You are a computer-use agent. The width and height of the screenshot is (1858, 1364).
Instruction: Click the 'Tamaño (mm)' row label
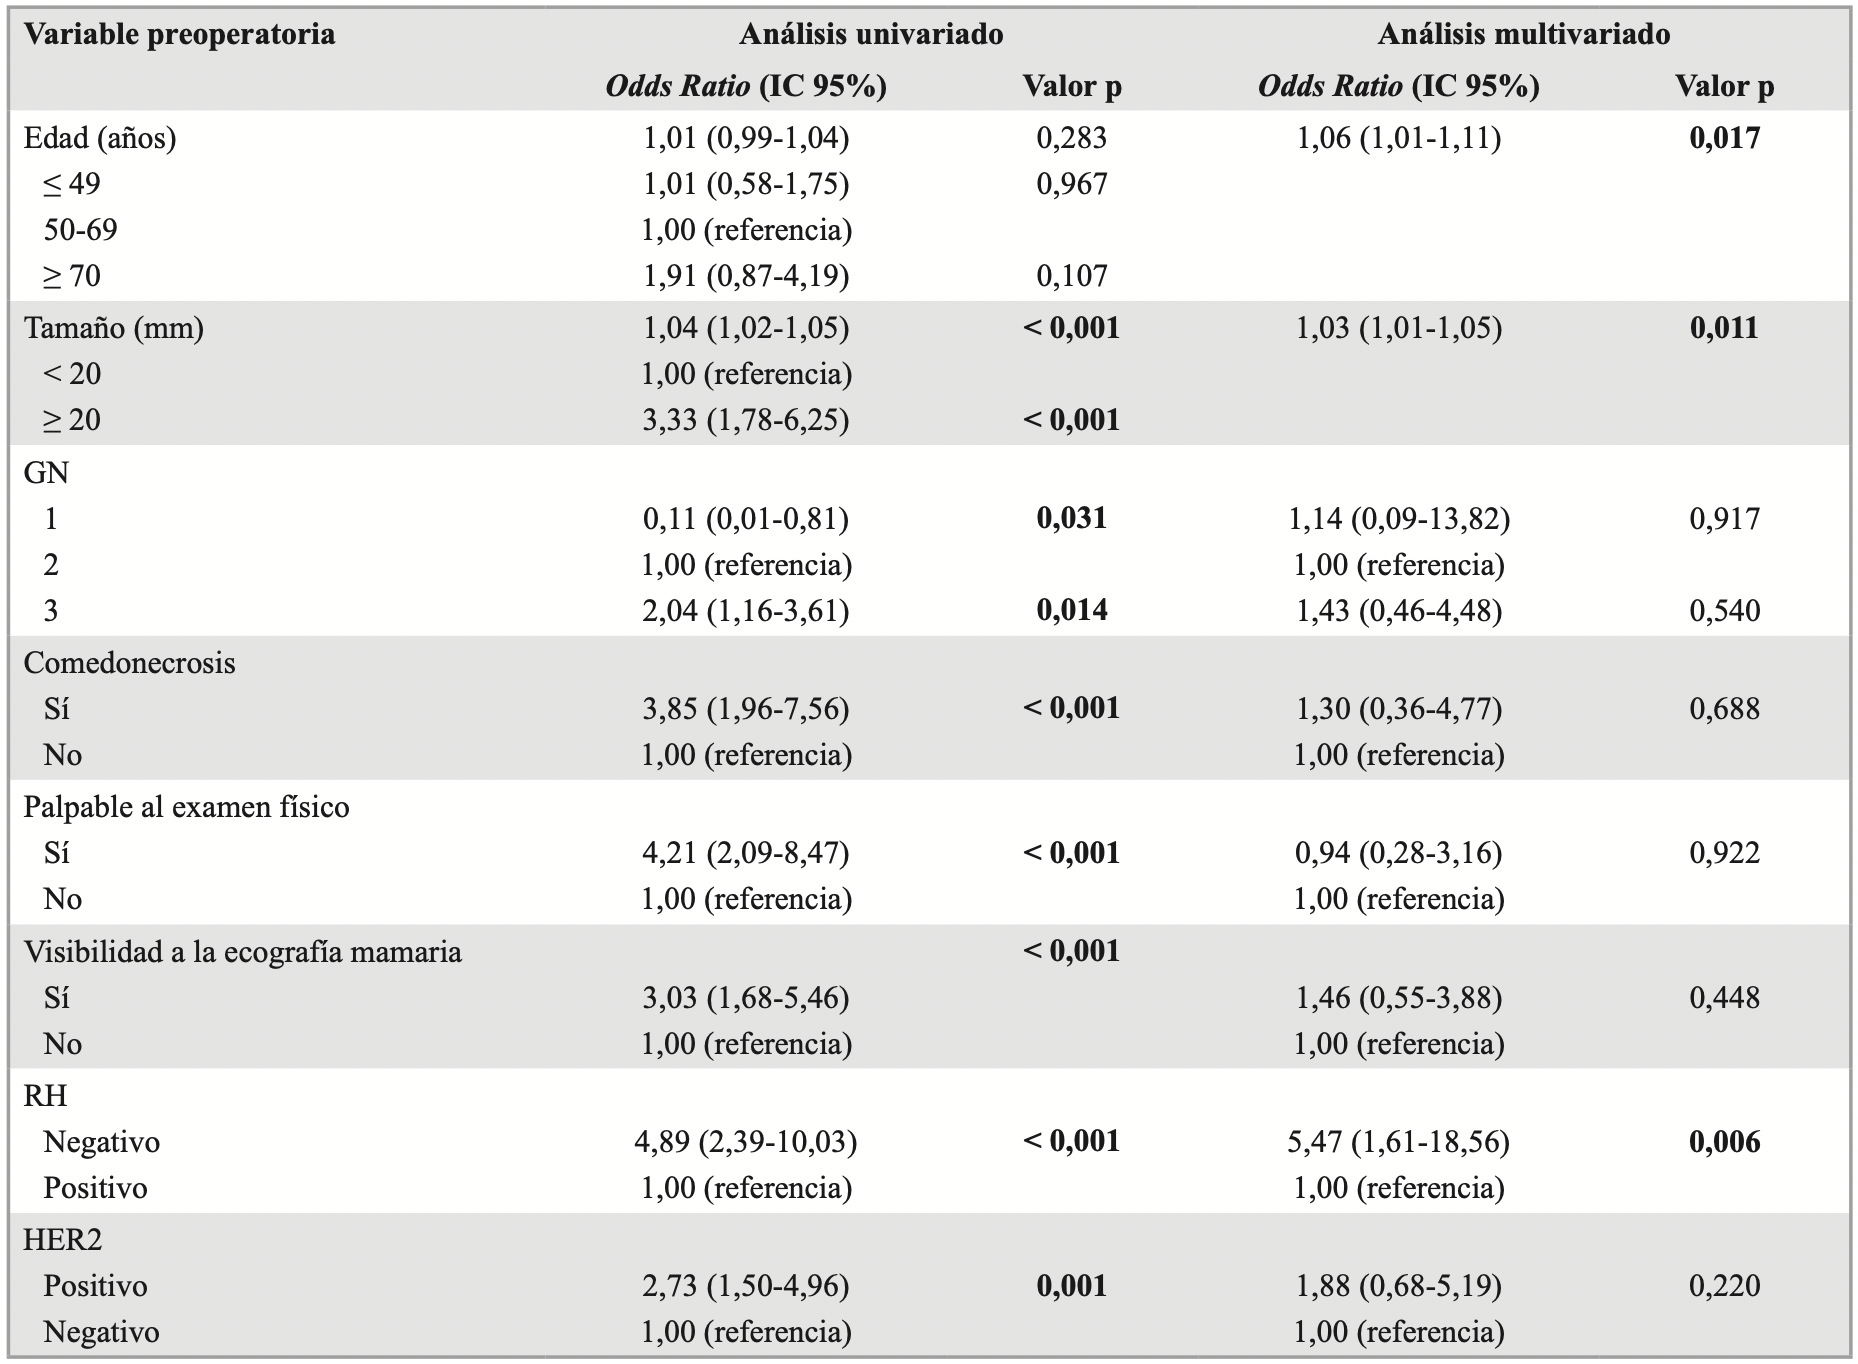113,328
